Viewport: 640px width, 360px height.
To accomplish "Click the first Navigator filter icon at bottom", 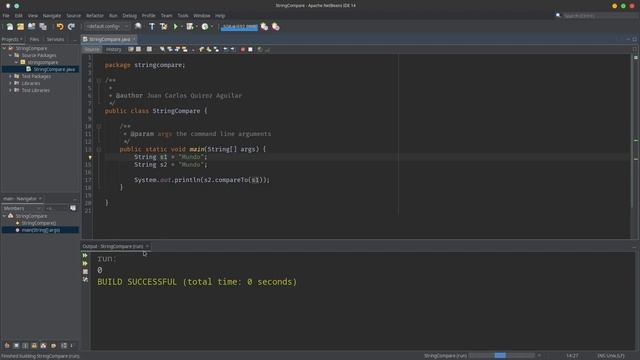I will (x=7, y=346).
